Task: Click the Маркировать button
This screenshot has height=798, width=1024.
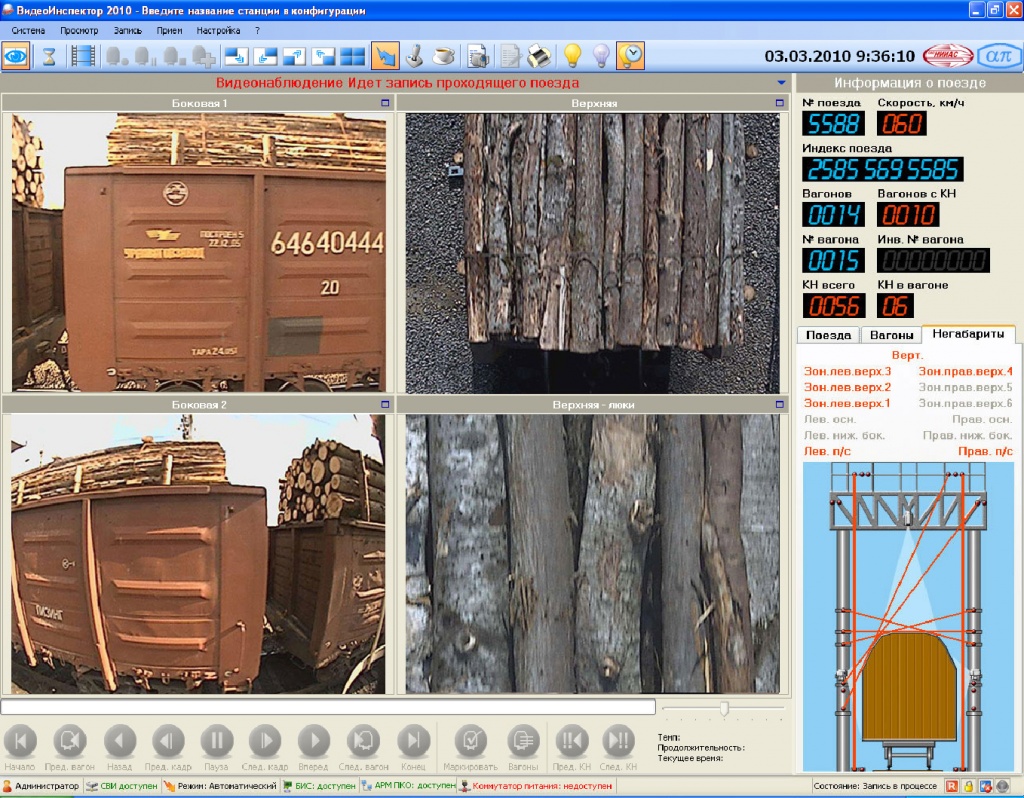Action: [x=471, y=742]
